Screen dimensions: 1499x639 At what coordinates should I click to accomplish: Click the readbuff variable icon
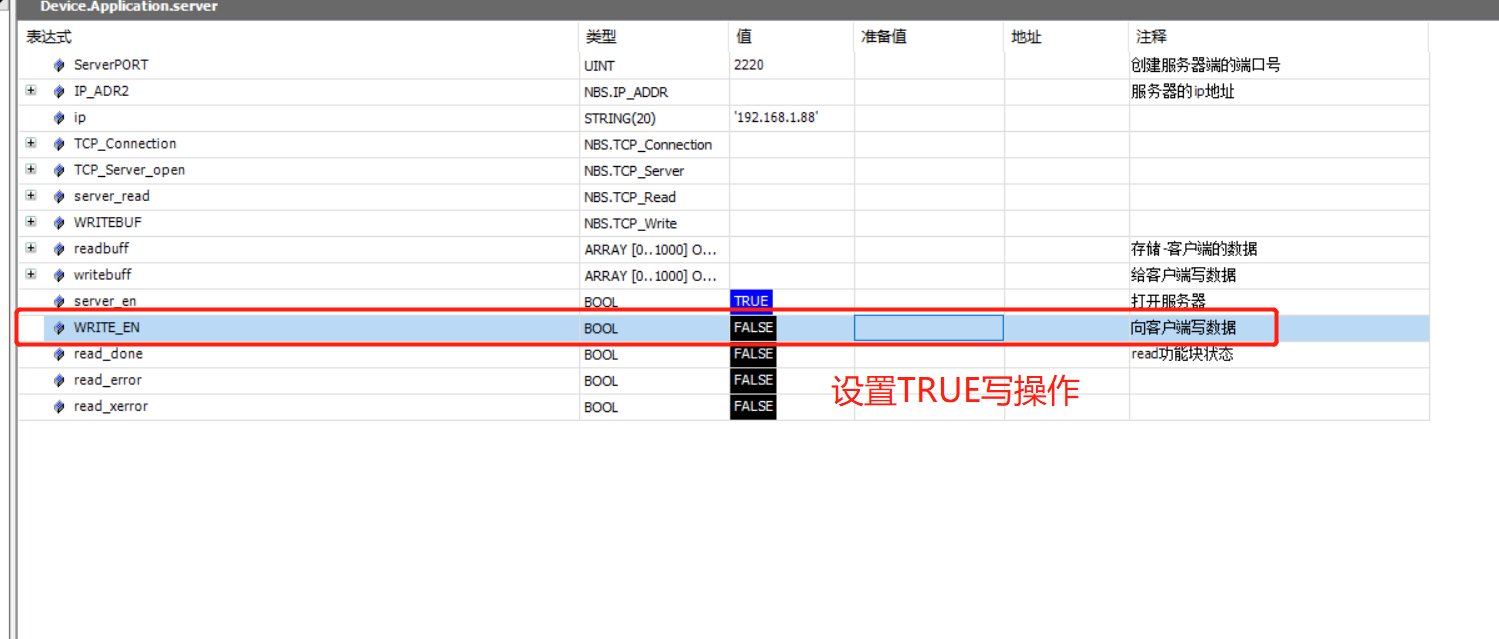[x=60, y=248]
